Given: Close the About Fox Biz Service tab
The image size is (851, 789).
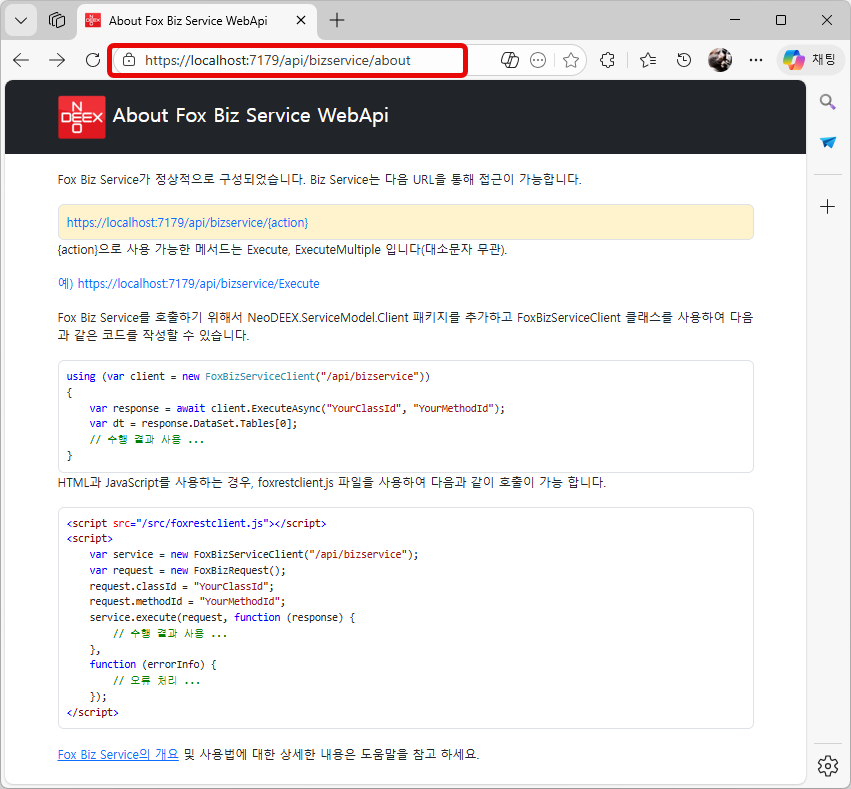Looking at the screenshot, I should [x=301, y=21].
